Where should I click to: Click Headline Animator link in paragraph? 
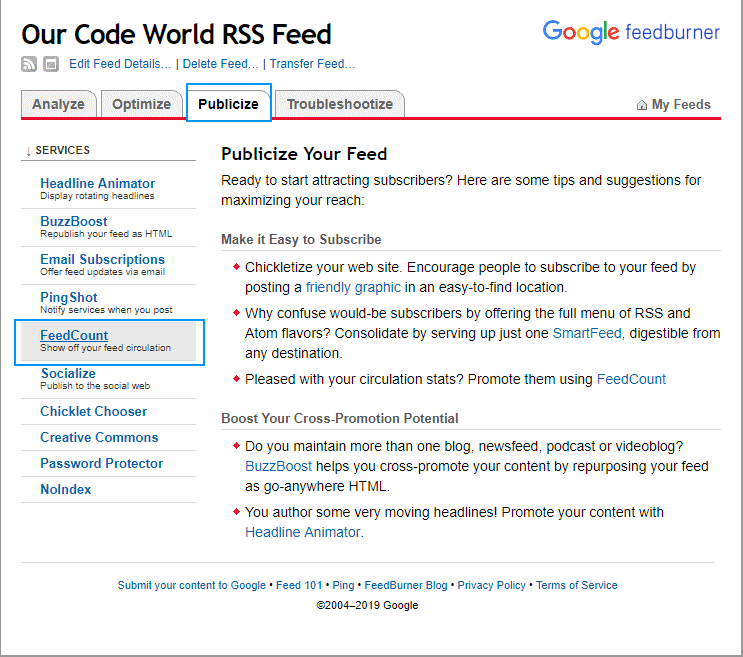click(x=302, y=532)
